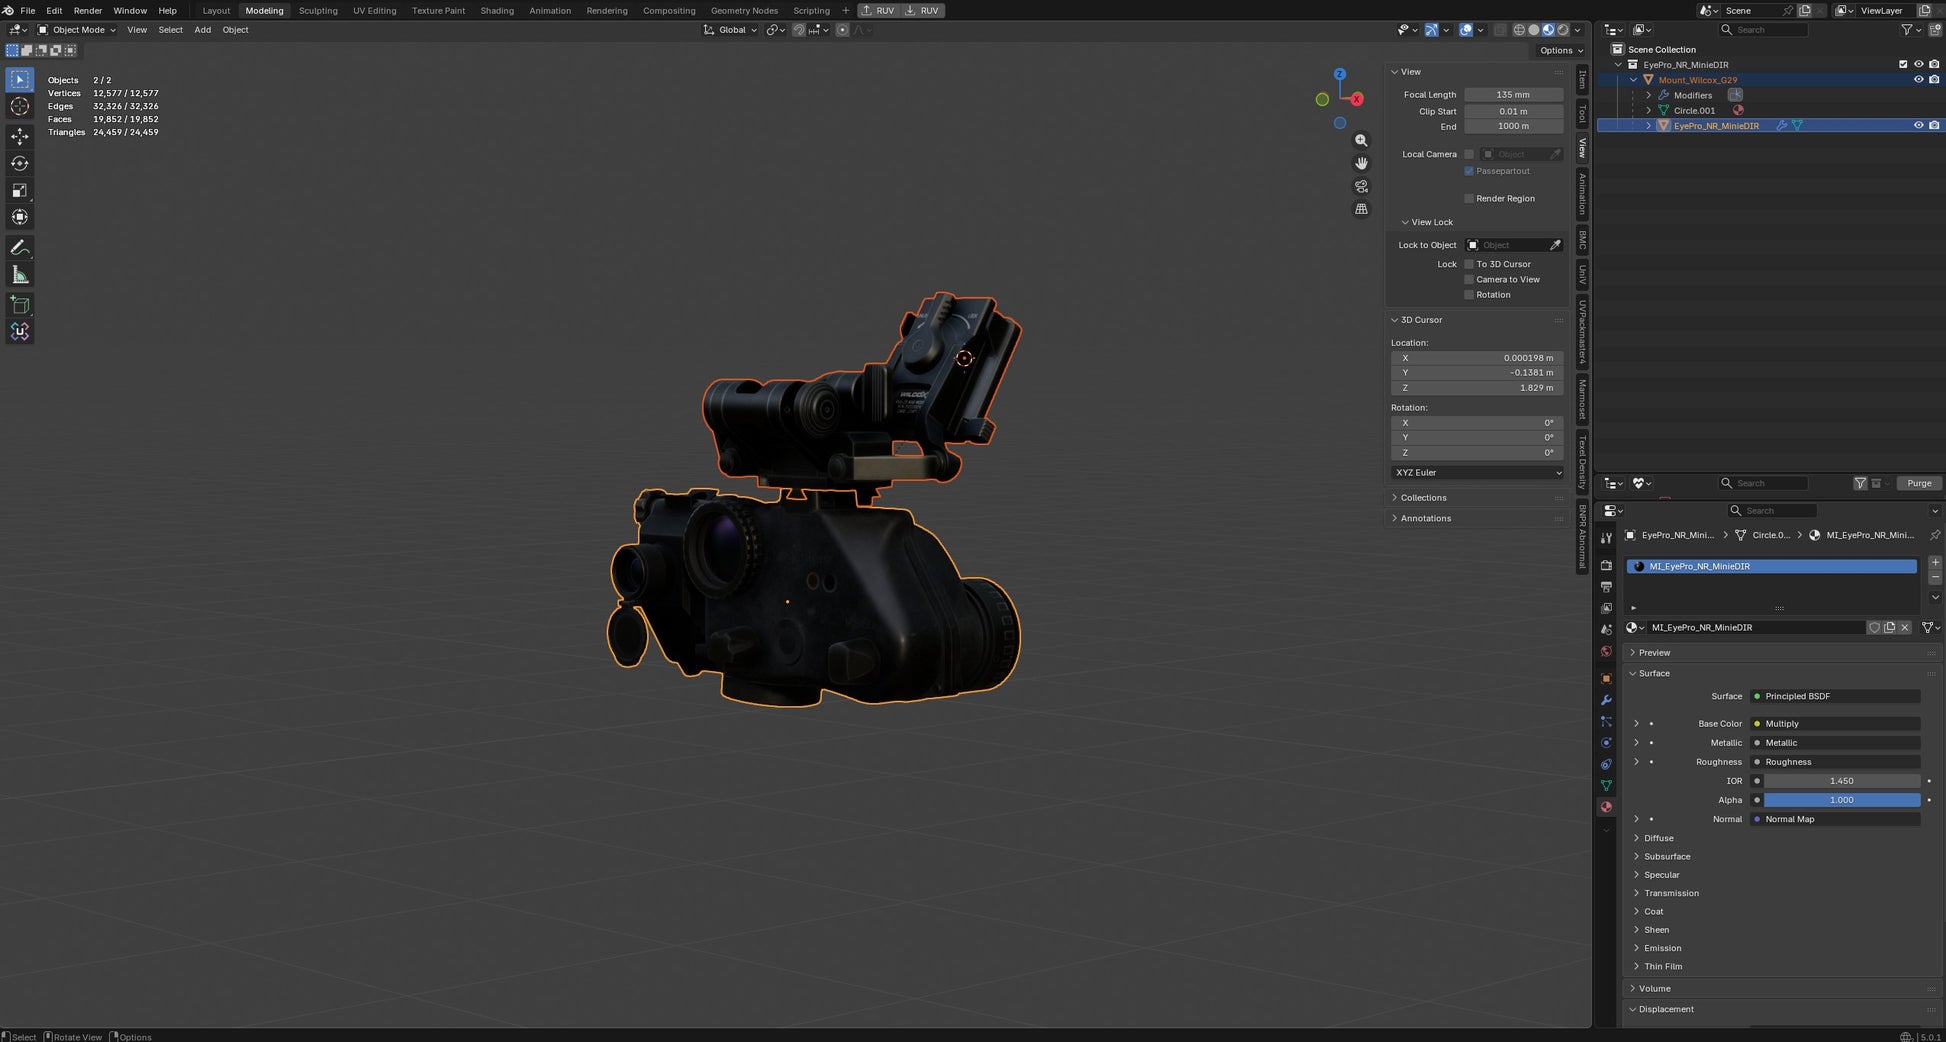
Task: Collapse the View Lock subpanel
Action: 1432,222
